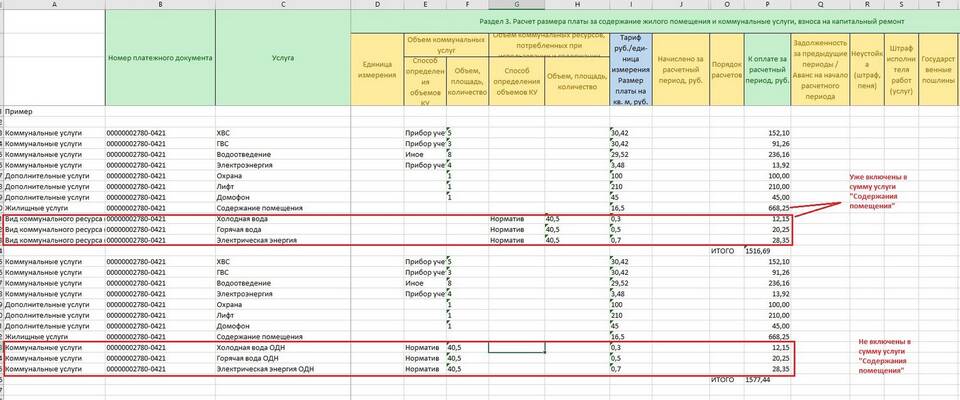Image resolution: width=960 pixels, height=400 pixels.
Task: Click the 40,5 volume in the 'Горячая вода ОДН' row
Action: tap(468, 358)
